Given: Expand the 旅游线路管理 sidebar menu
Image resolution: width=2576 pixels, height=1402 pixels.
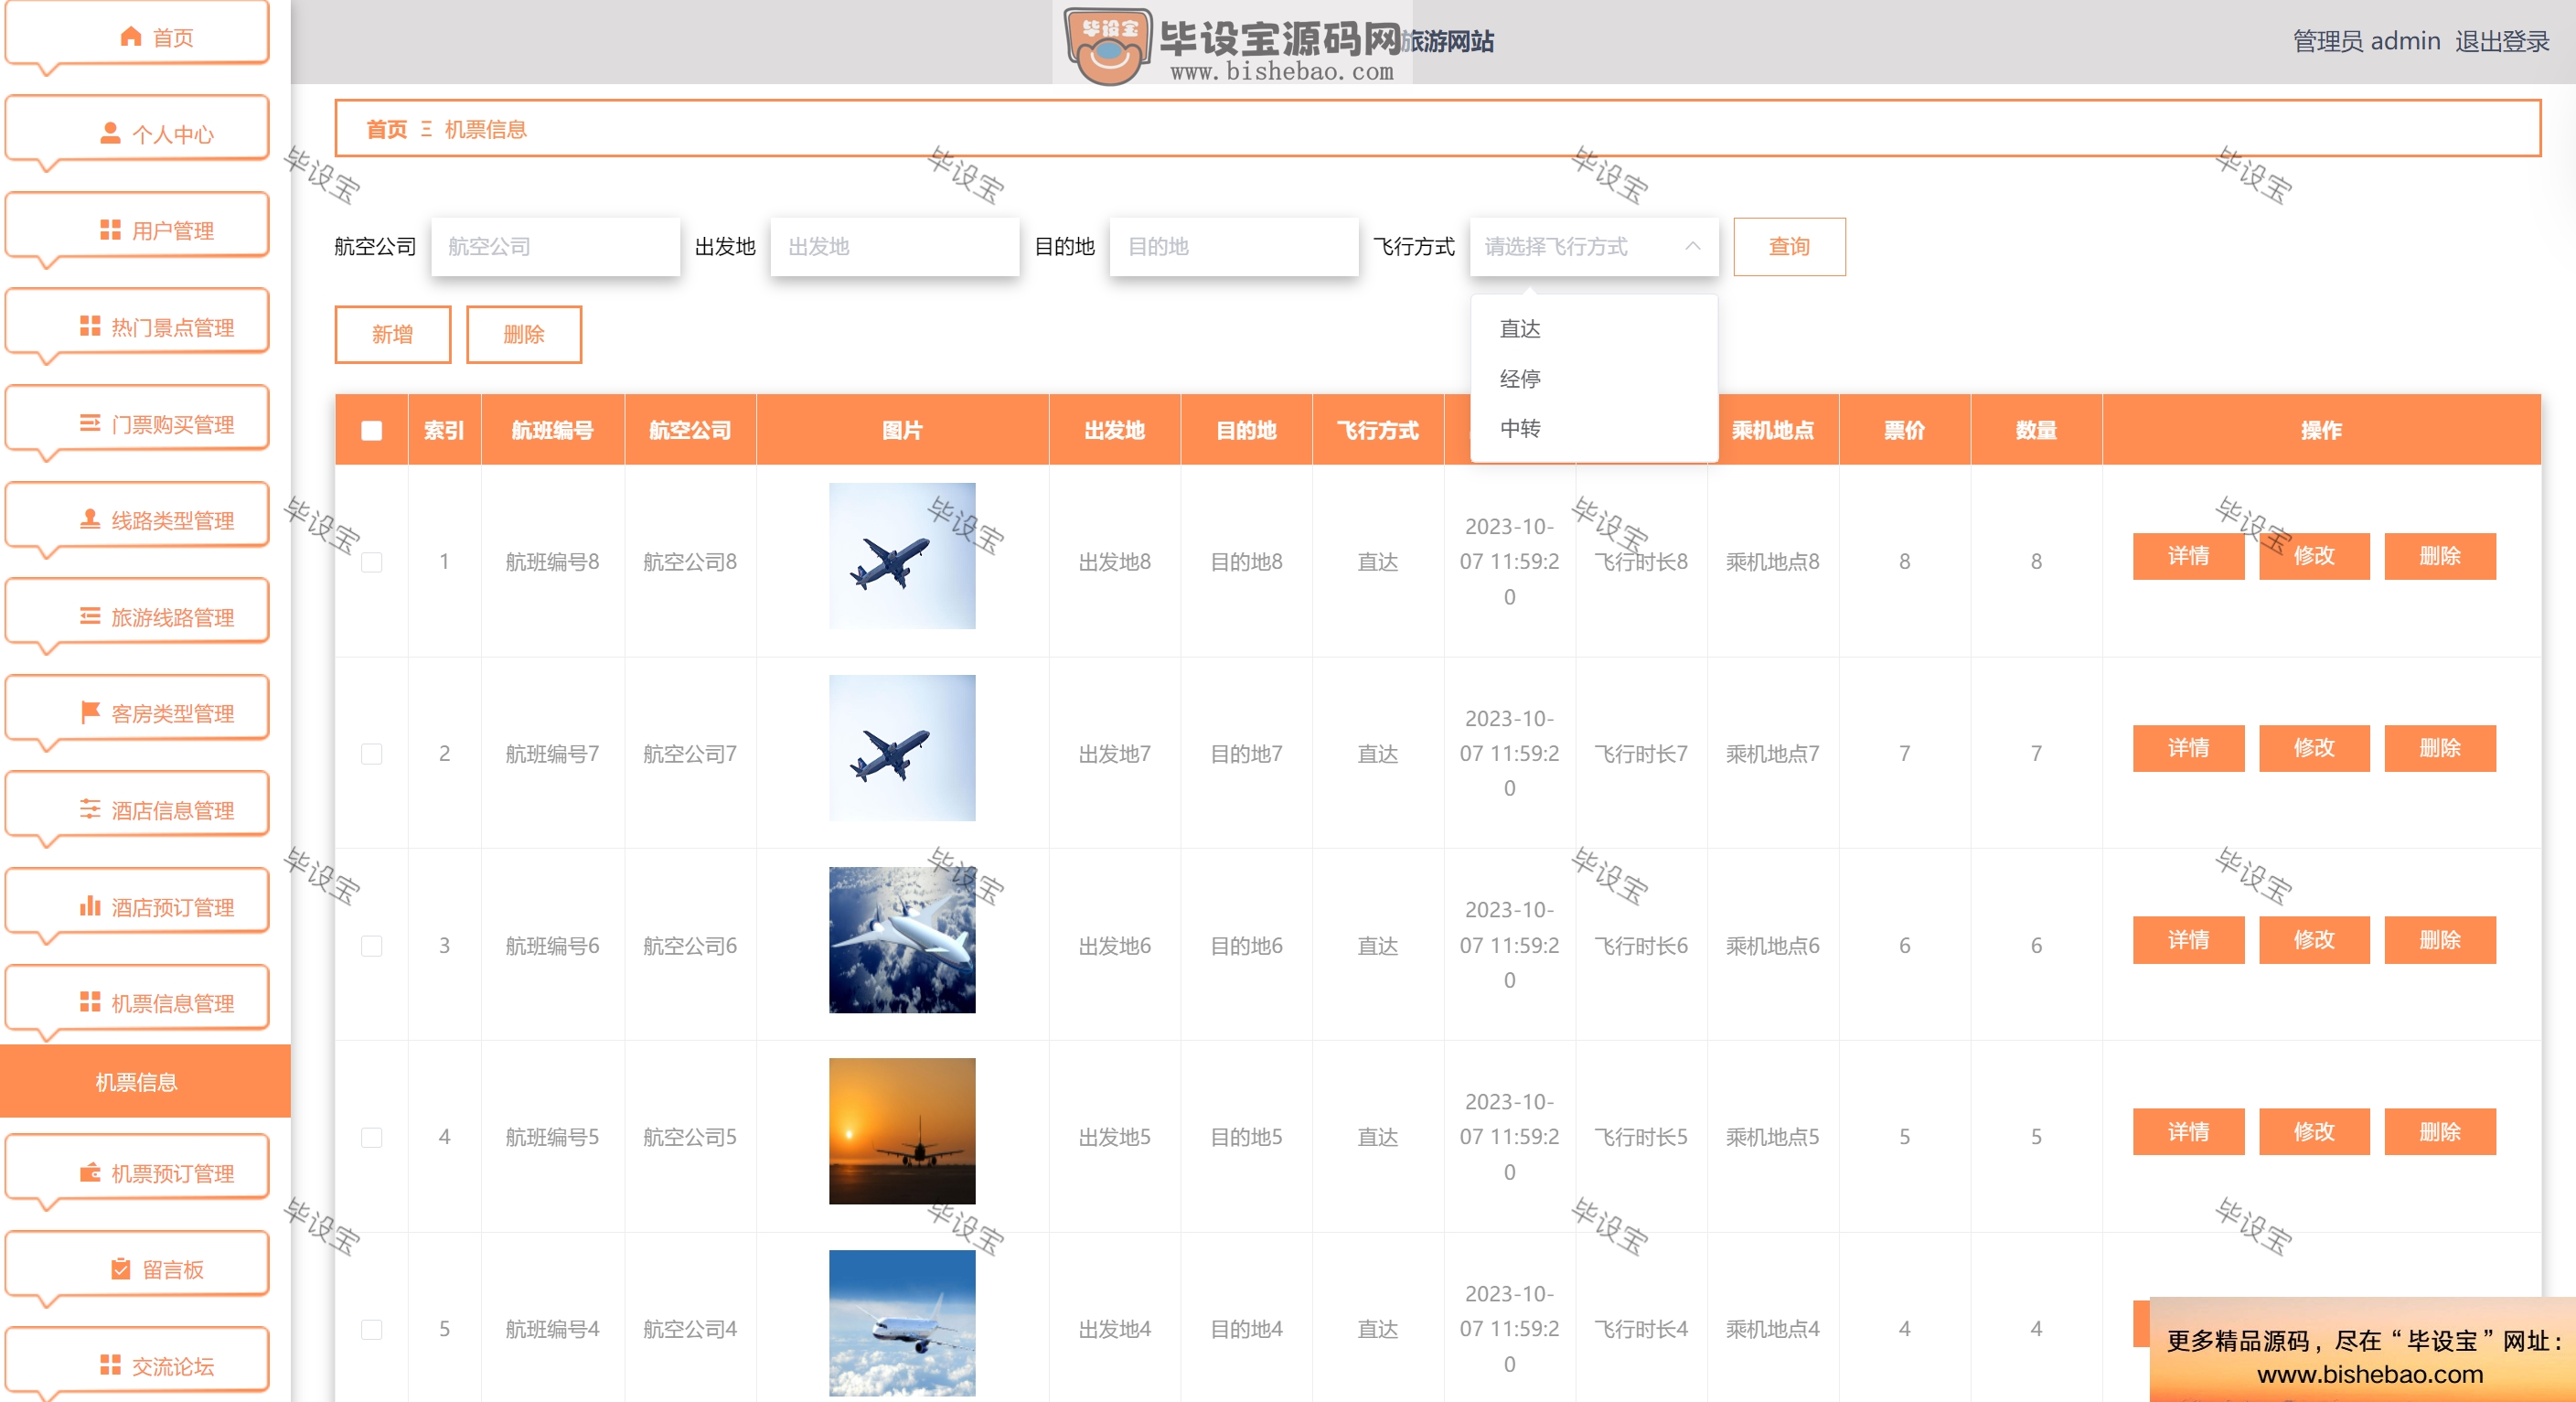Looking at the screenshot, I should click(137, 617).
